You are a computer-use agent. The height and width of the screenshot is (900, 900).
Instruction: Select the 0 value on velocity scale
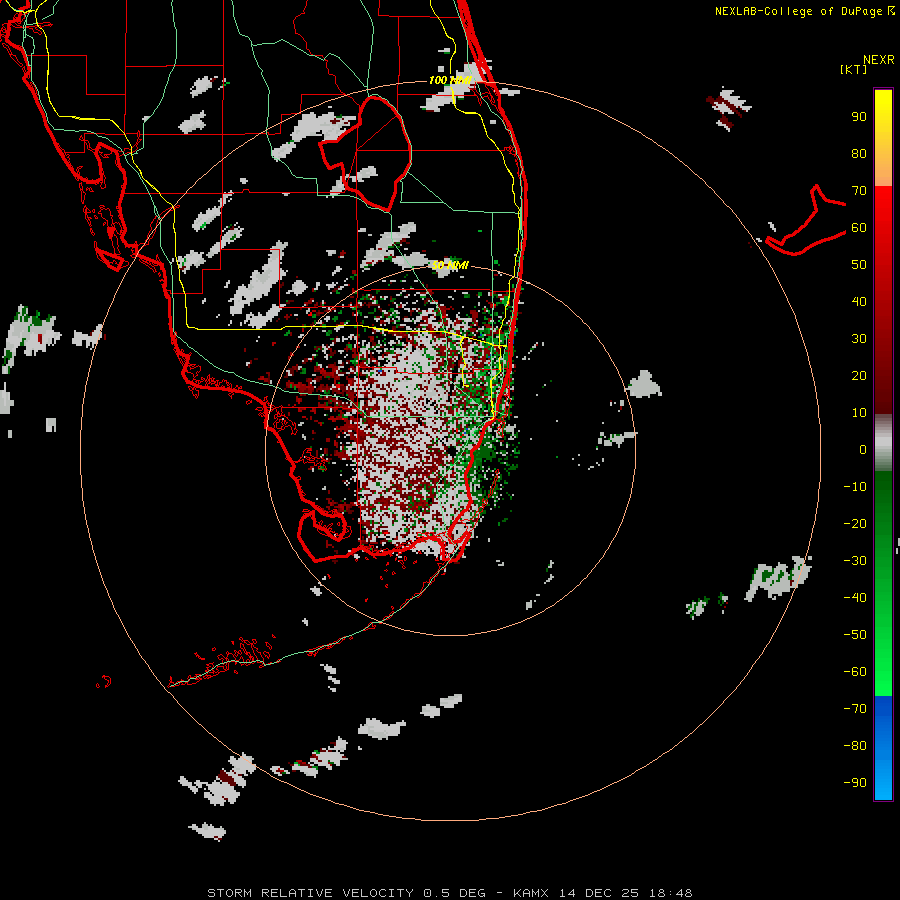click(863, 450)
